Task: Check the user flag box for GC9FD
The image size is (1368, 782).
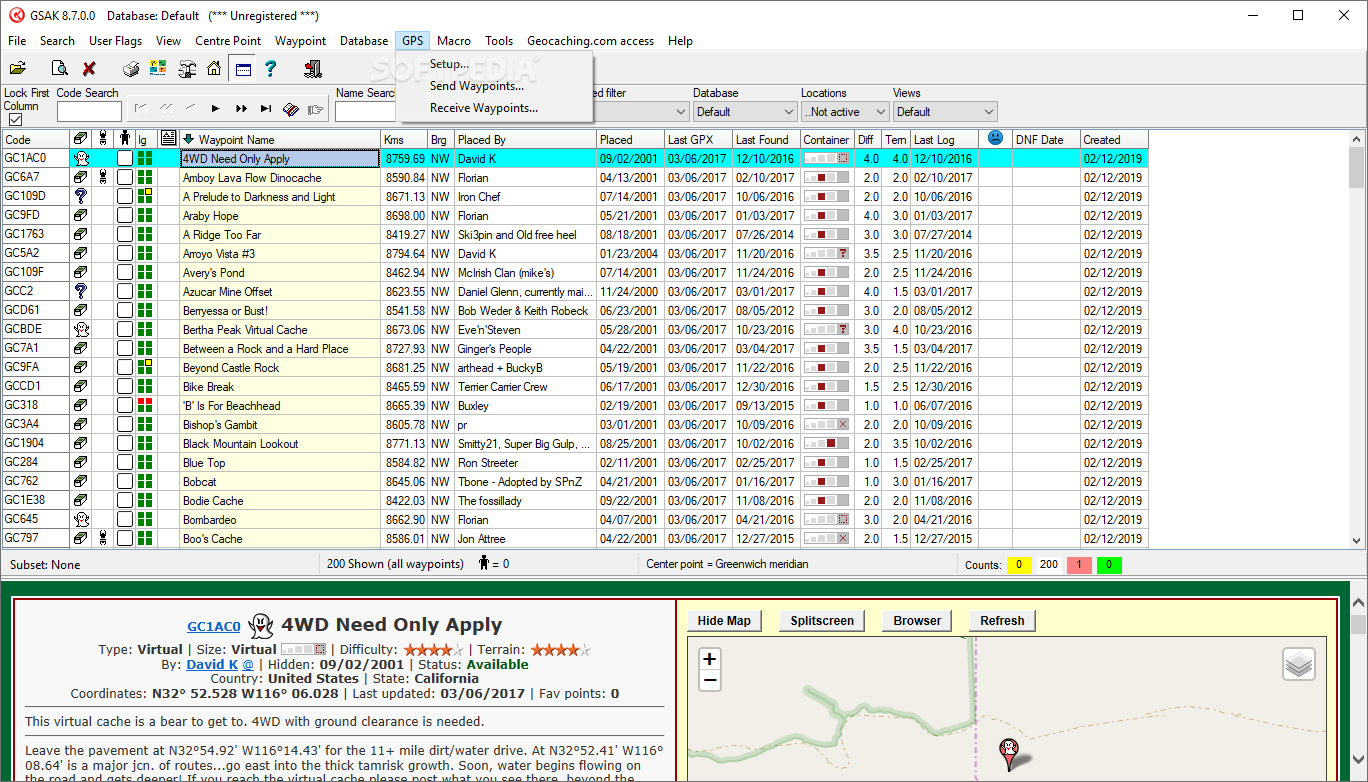Action: pos(124,215)
